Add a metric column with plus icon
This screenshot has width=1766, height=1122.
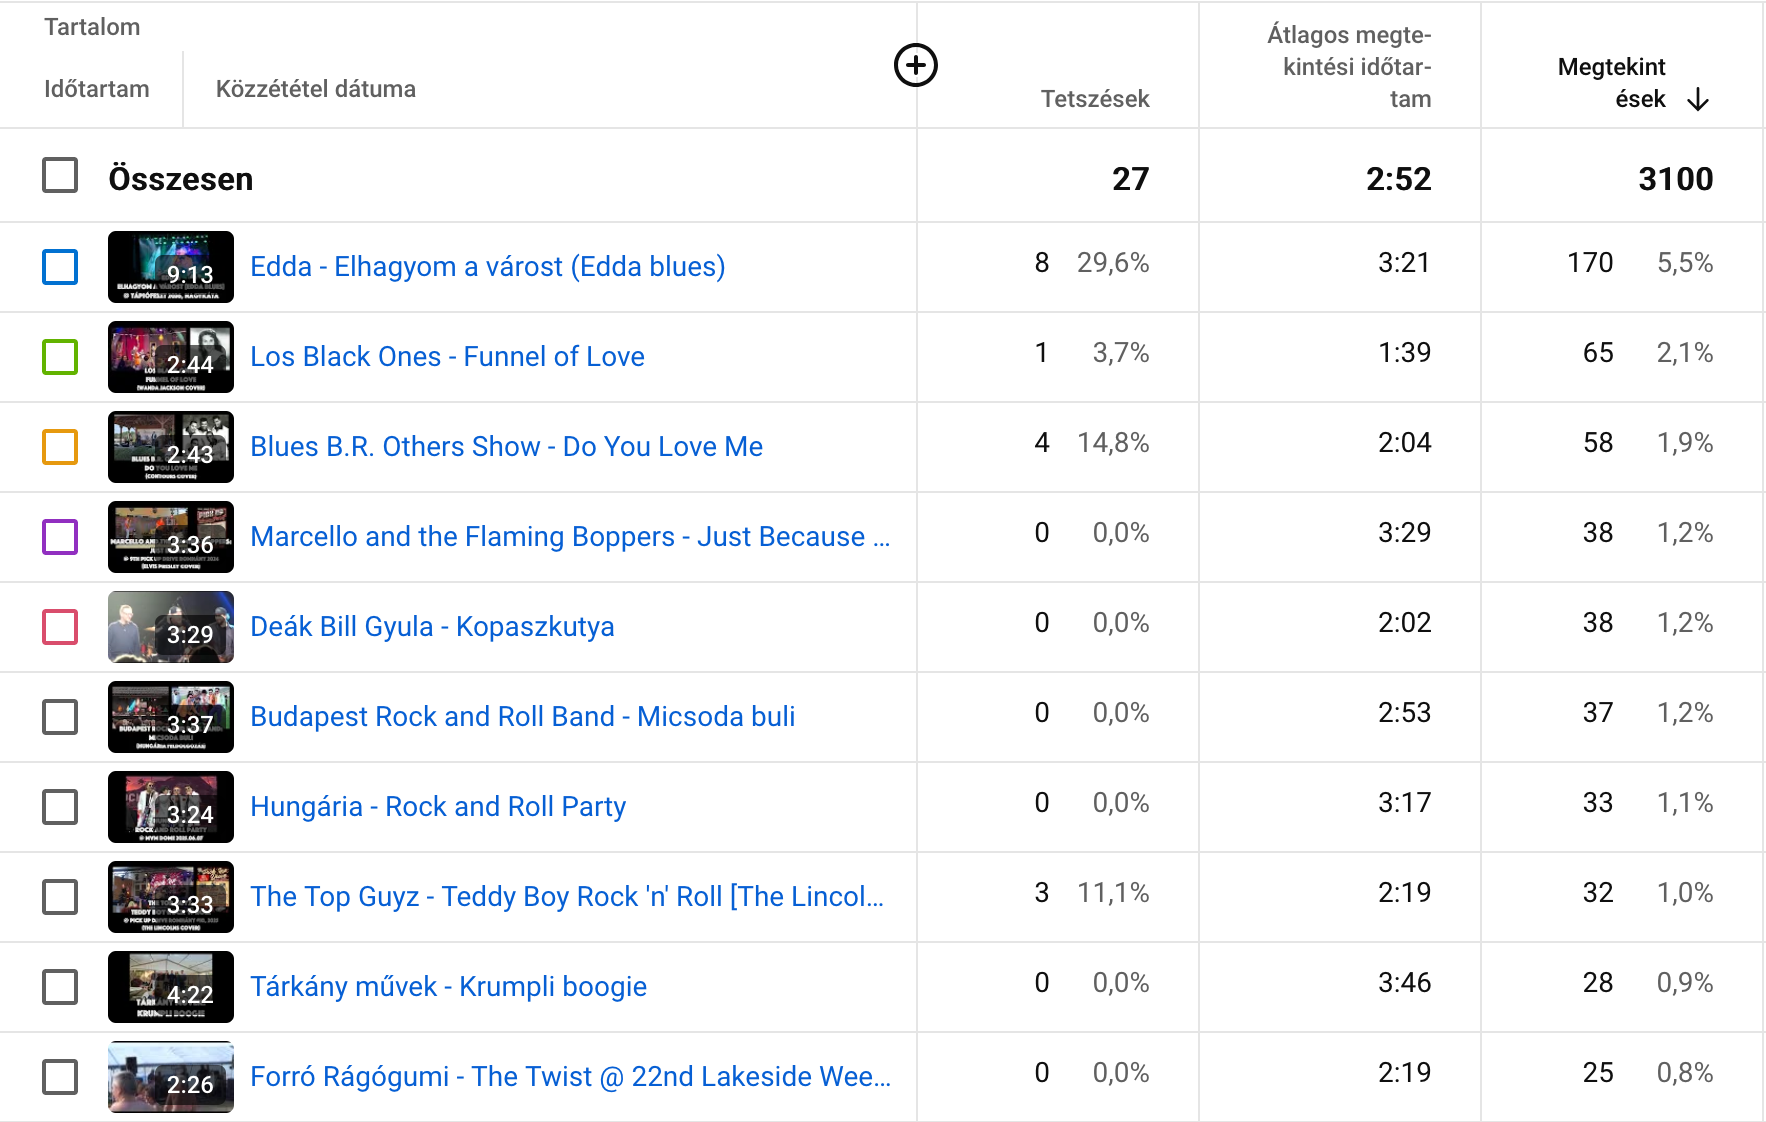[x=915, y=65]
